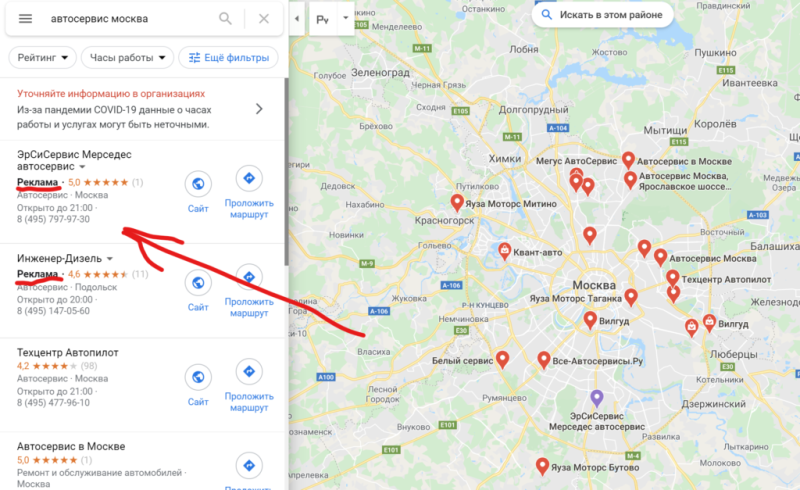The width and height of the screenshot is (800, 490).
Task: Expand the COVID-19 information notice chevron
Action: (259, 109)
